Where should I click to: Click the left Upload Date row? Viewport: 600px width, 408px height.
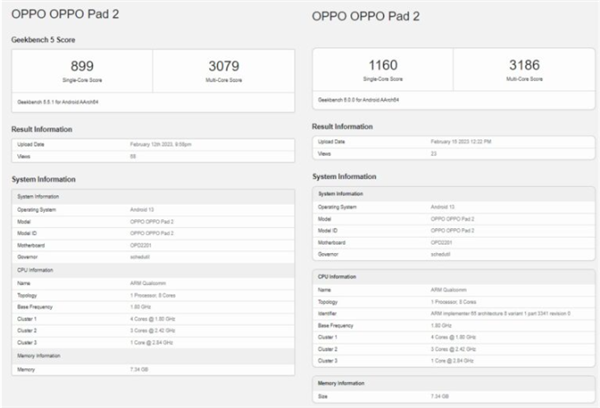tap(150, 146)
